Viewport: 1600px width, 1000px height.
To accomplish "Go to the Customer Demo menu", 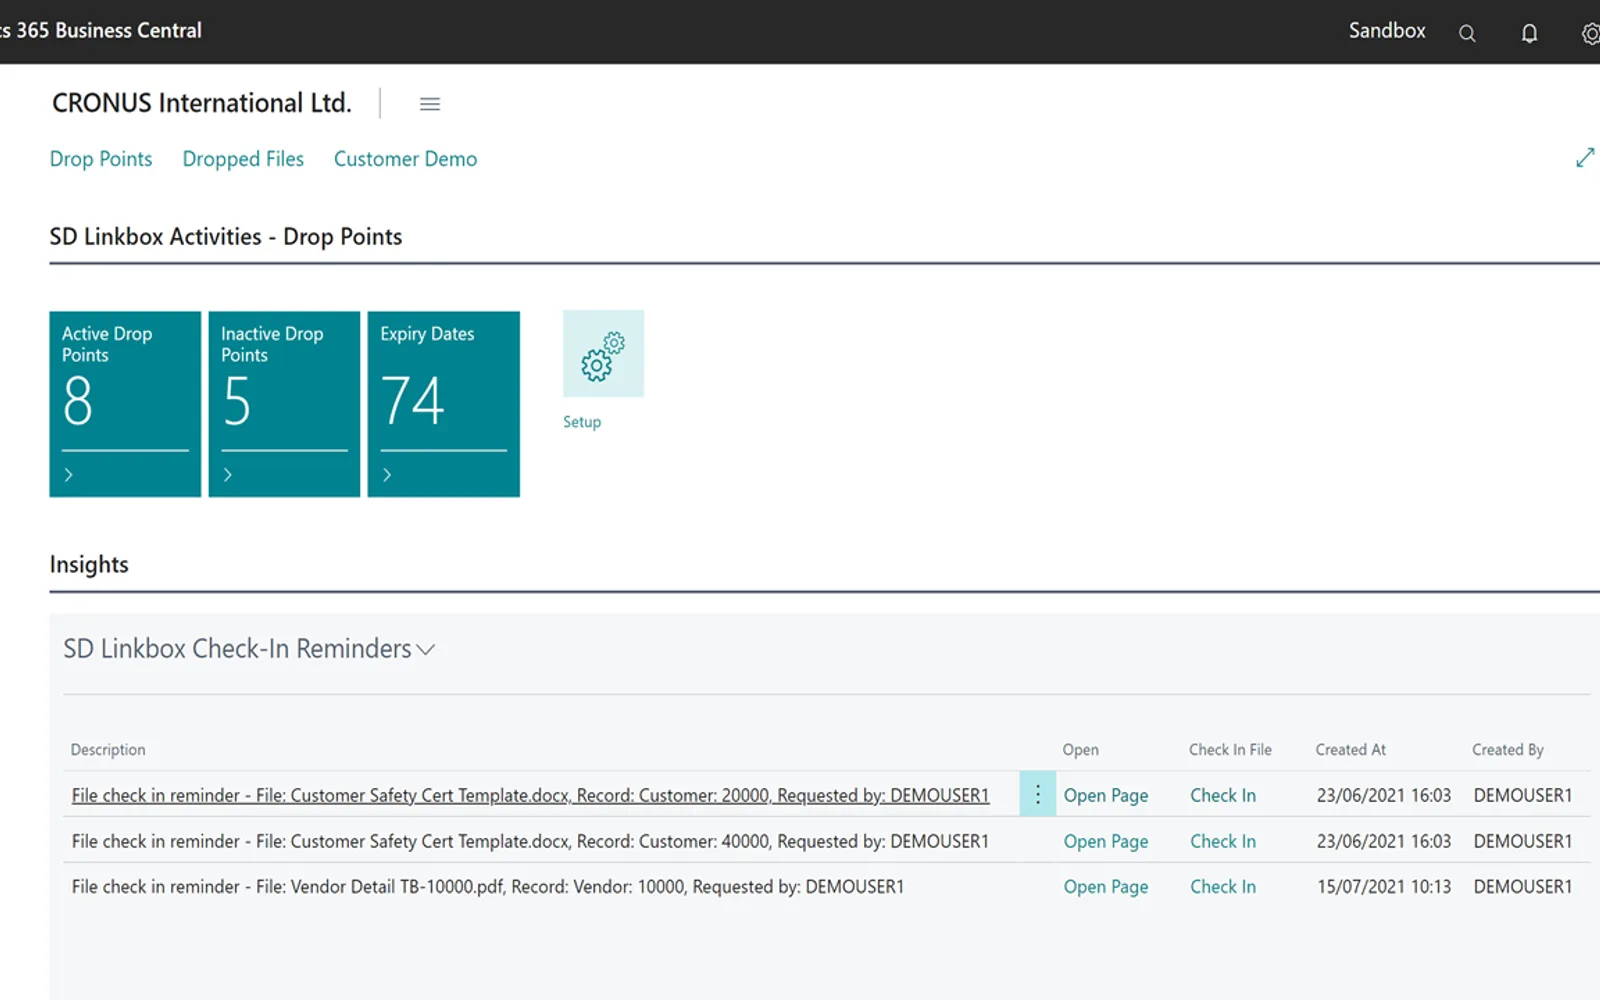I will click(x=405, y=159).
